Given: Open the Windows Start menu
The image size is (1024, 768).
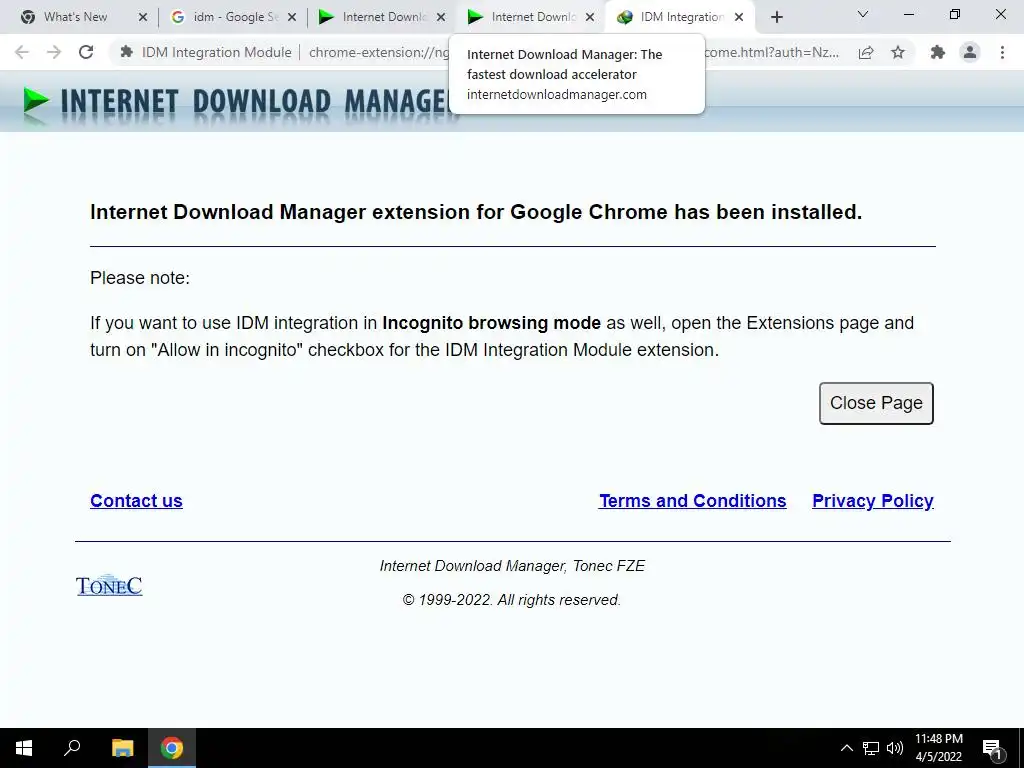Looking at the screenshot, I should (24, 748).
